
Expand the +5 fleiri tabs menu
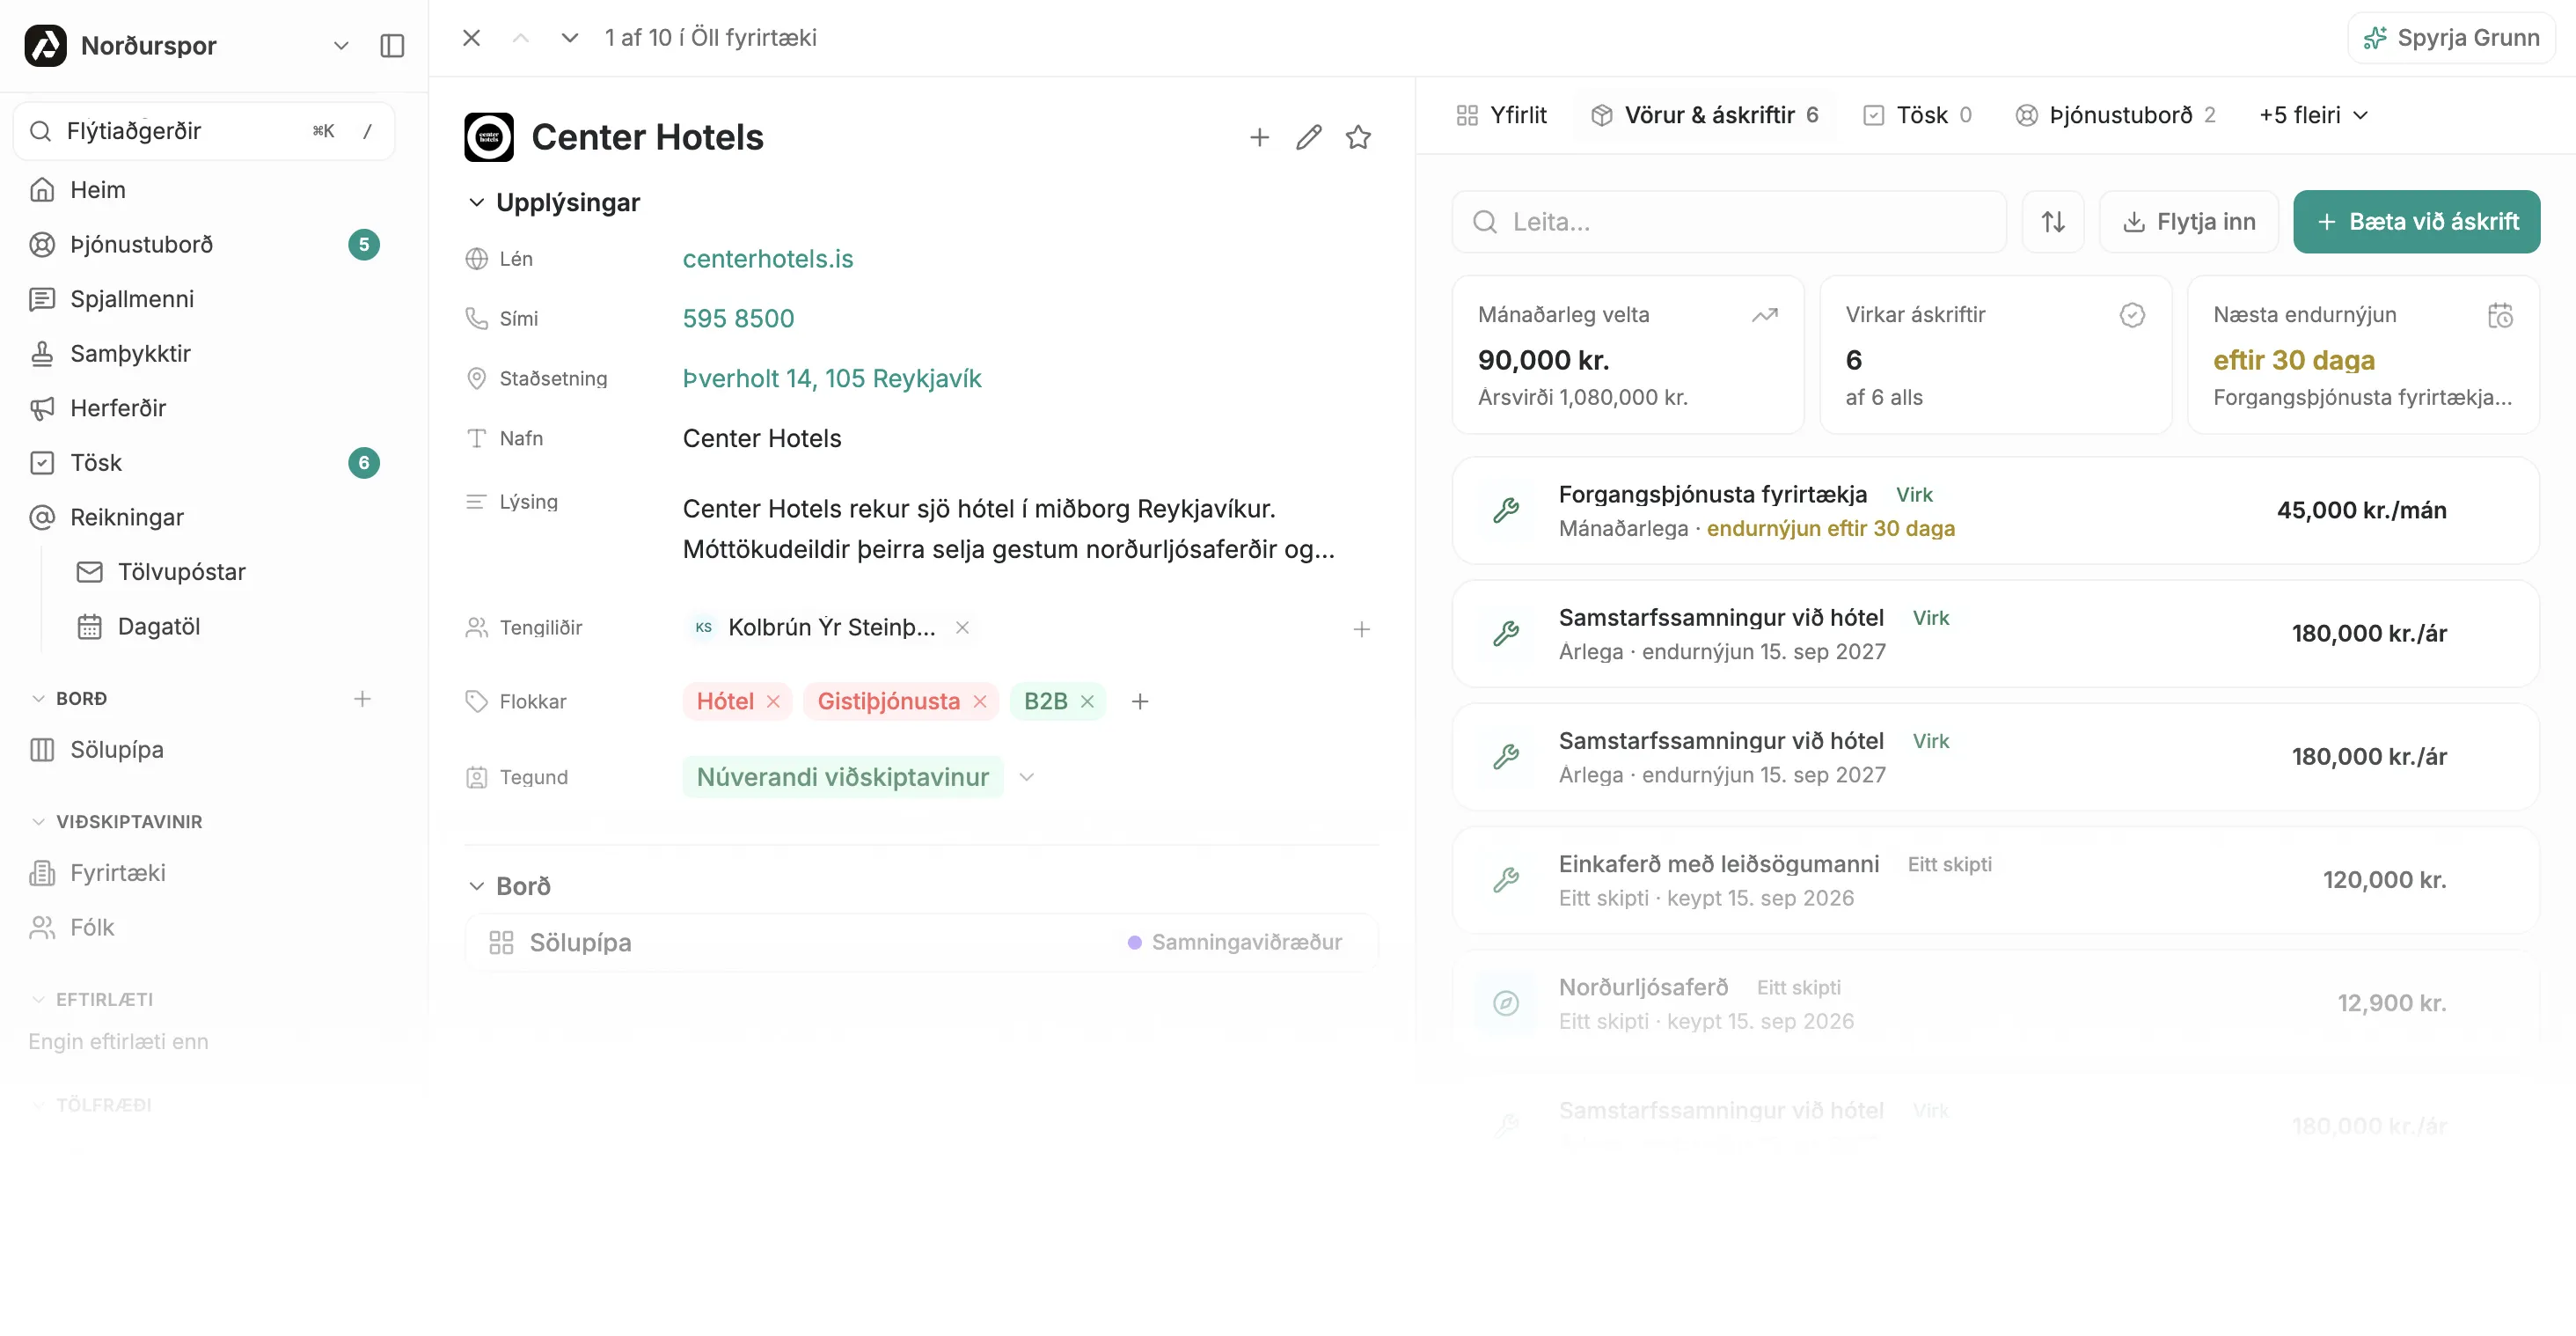pos(2314,116)
